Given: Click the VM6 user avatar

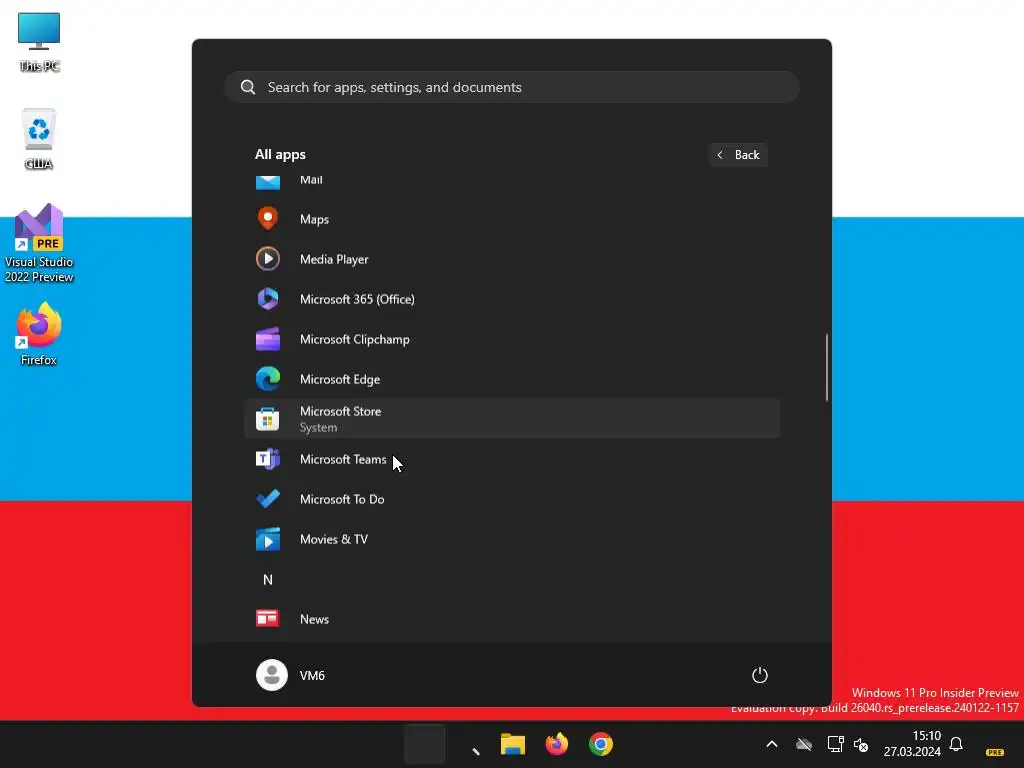Looking at the screenshot, I should click(272, 675).
